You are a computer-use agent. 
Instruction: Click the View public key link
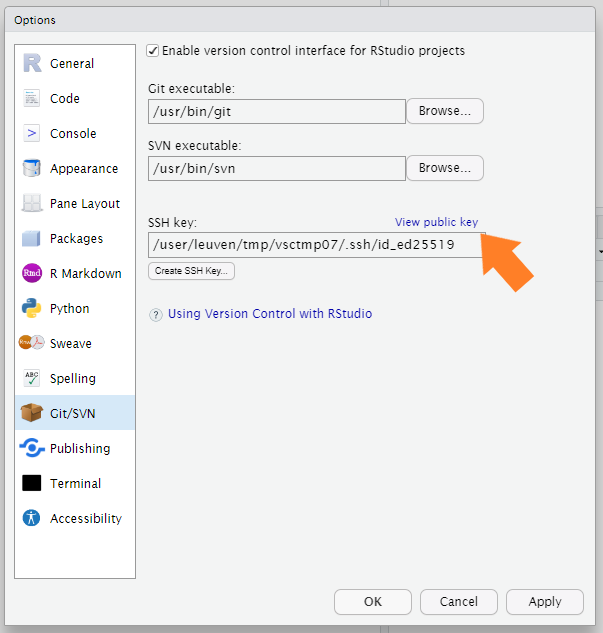[436, 222]
